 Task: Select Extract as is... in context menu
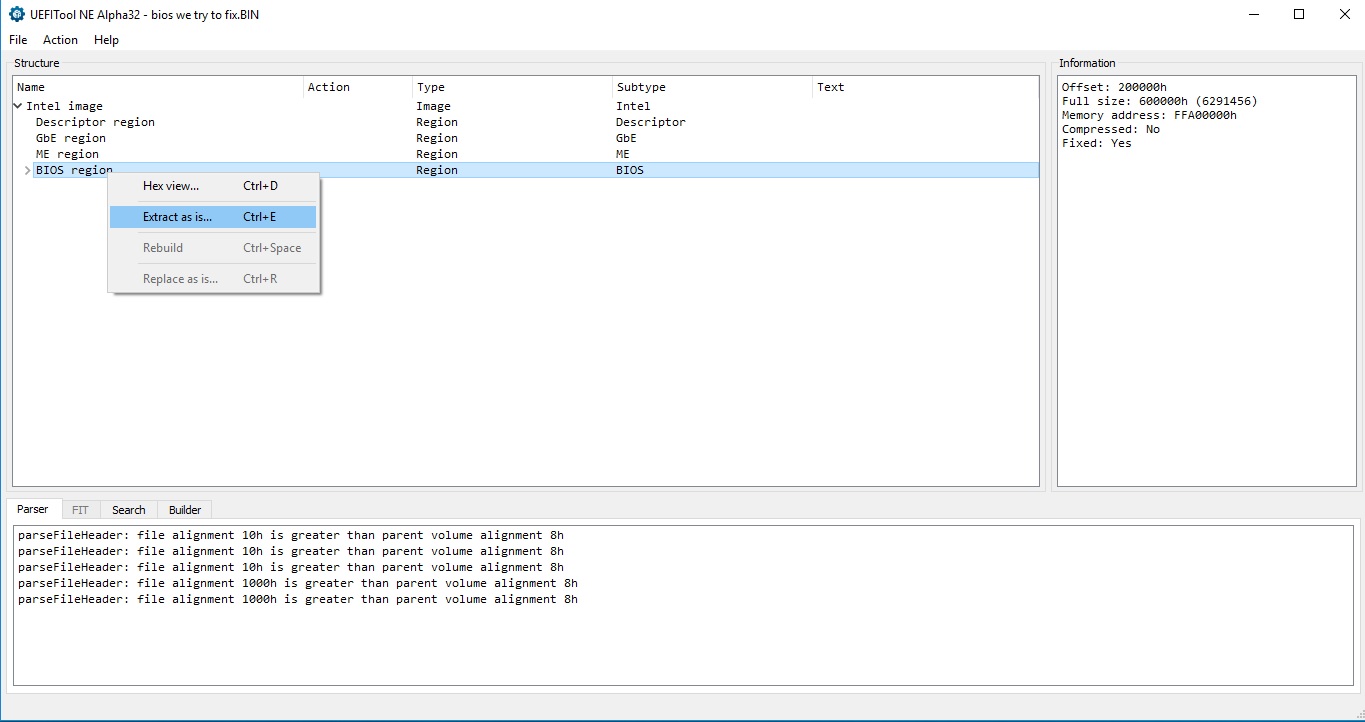(213, 217)
